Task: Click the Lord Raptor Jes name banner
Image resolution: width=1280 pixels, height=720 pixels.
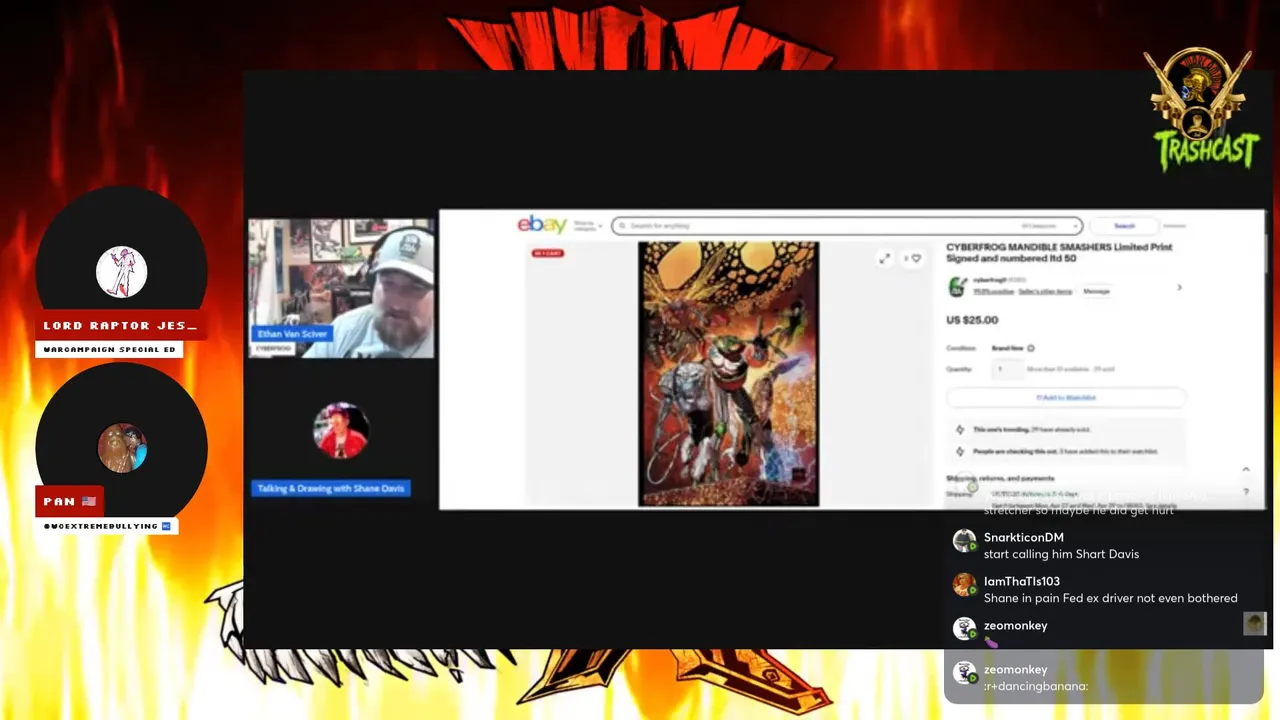Action: tap(121, 326)
